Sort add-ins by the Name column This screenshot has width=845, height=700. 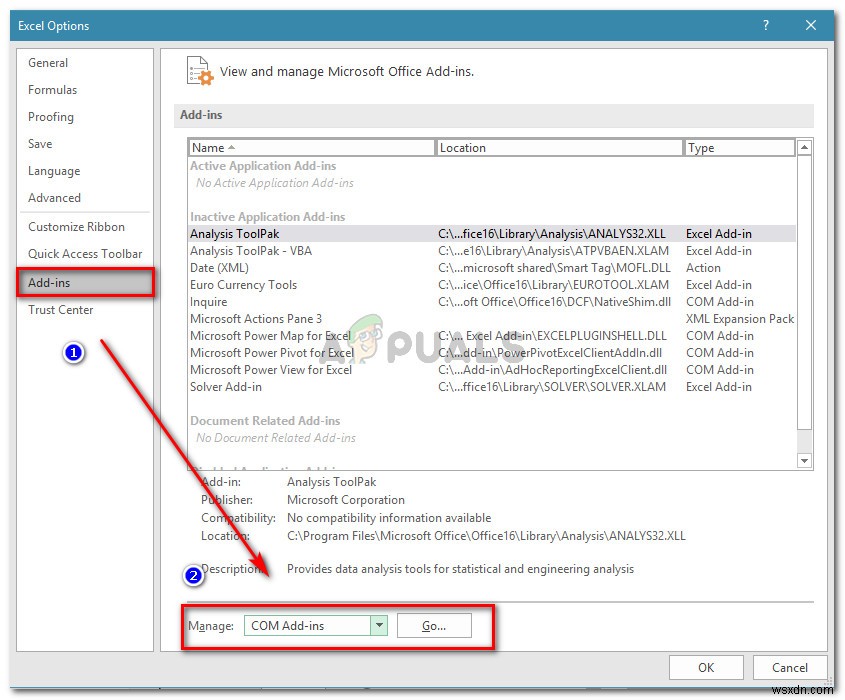click(x=213, y=147)
